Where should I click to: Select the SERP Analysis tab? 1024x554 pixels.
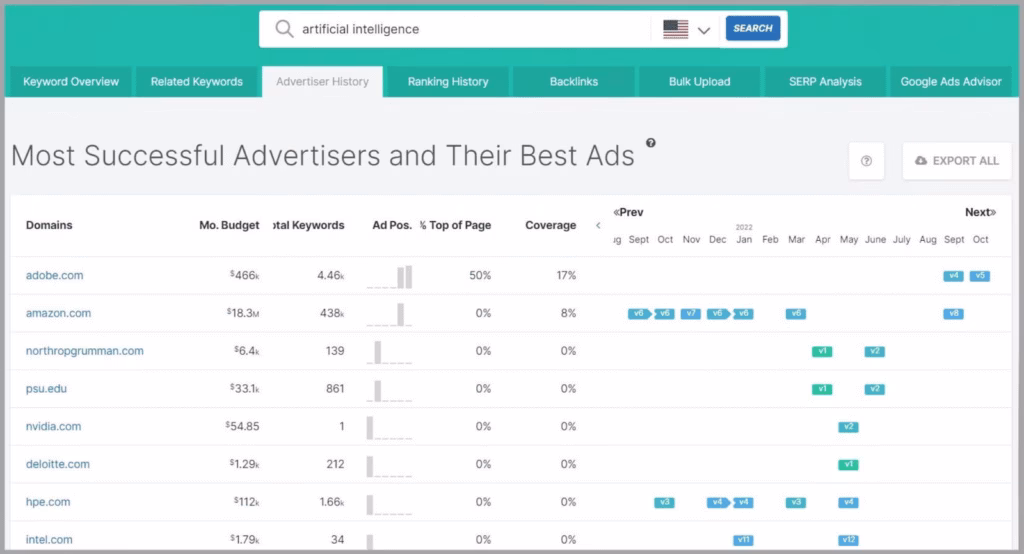coord(825,82)
